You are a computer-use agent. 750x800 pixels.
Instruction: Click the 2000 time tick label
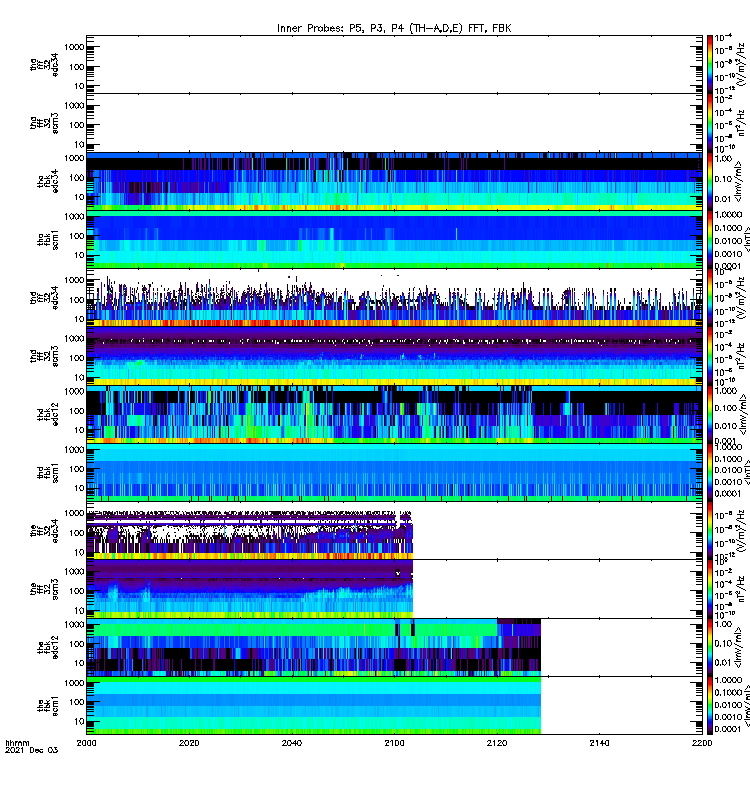86,743
